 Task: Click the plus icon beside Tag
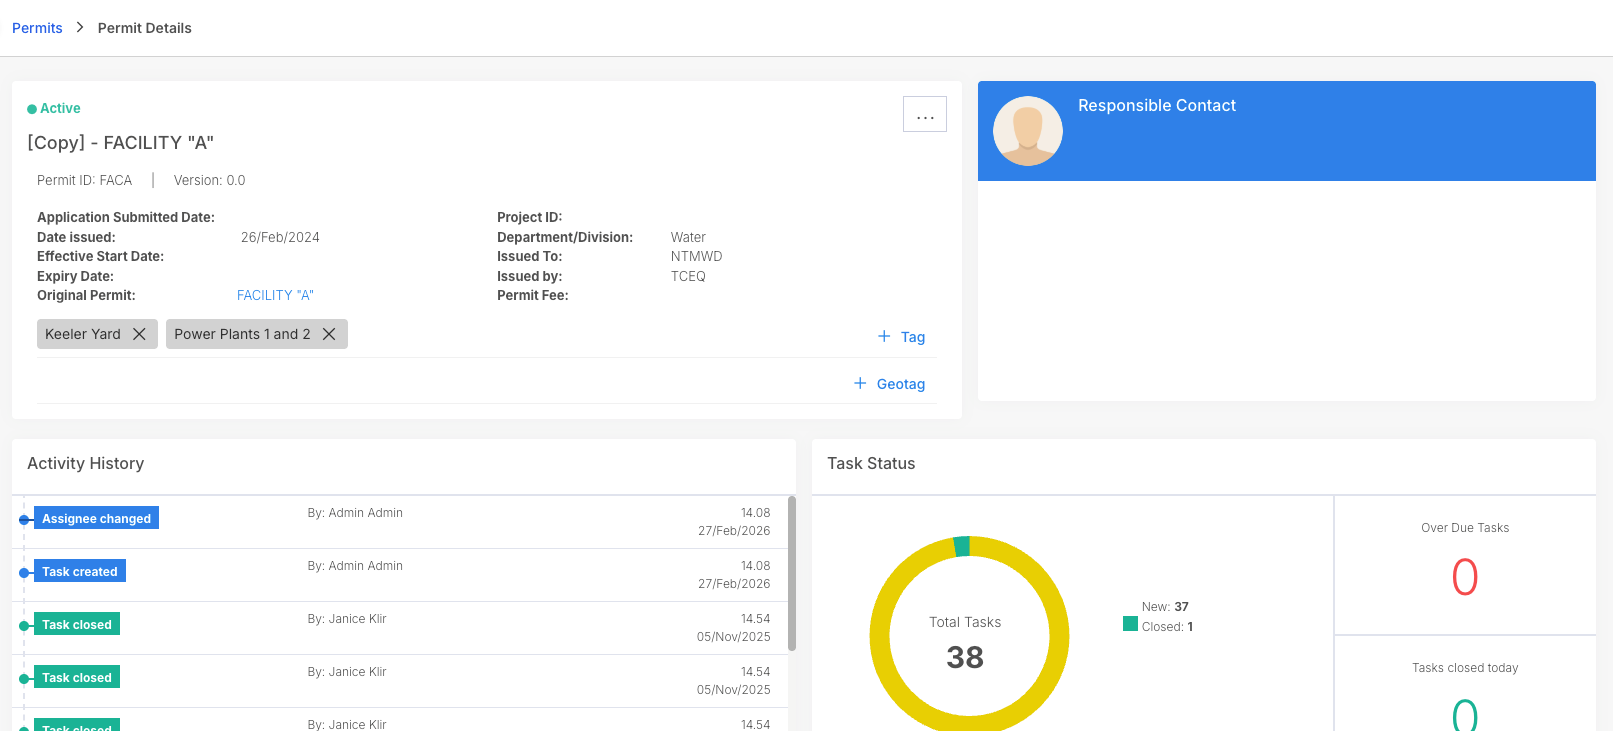884,336
